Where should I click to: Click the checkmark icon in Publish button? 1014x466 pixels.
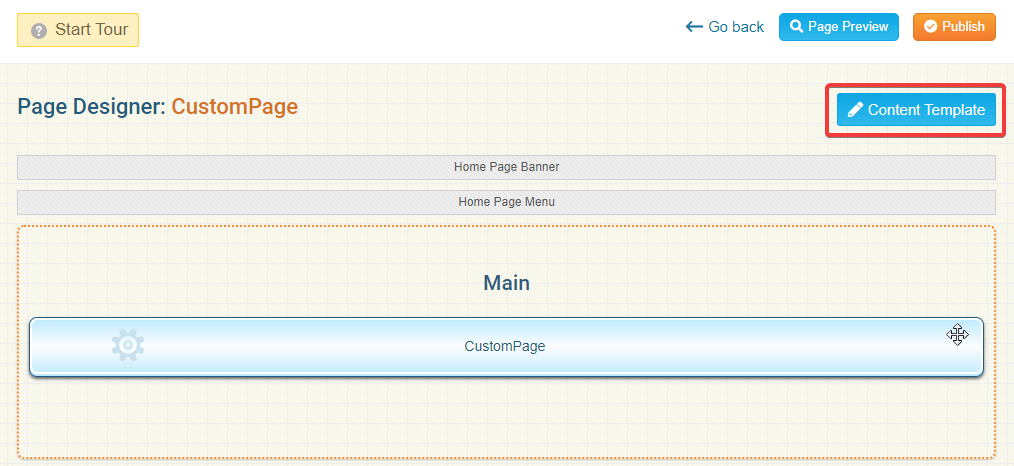930,27
